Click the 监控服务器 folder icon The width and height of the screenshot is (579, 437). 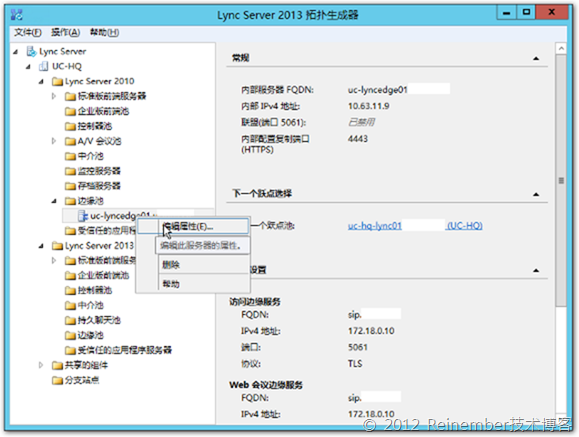(70, 171)
